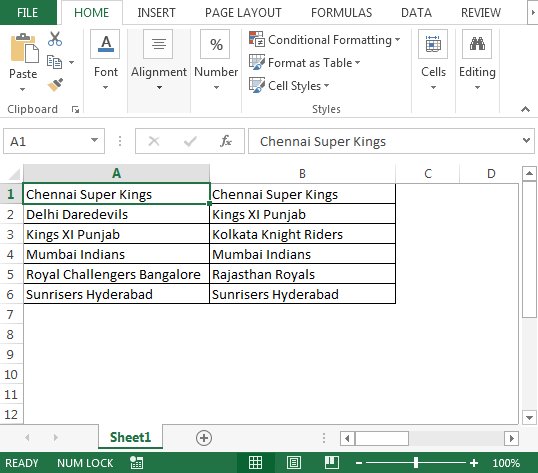The image size is (538, 473).
Task: Click the Cut scissors icon
Action: [55, 39]
